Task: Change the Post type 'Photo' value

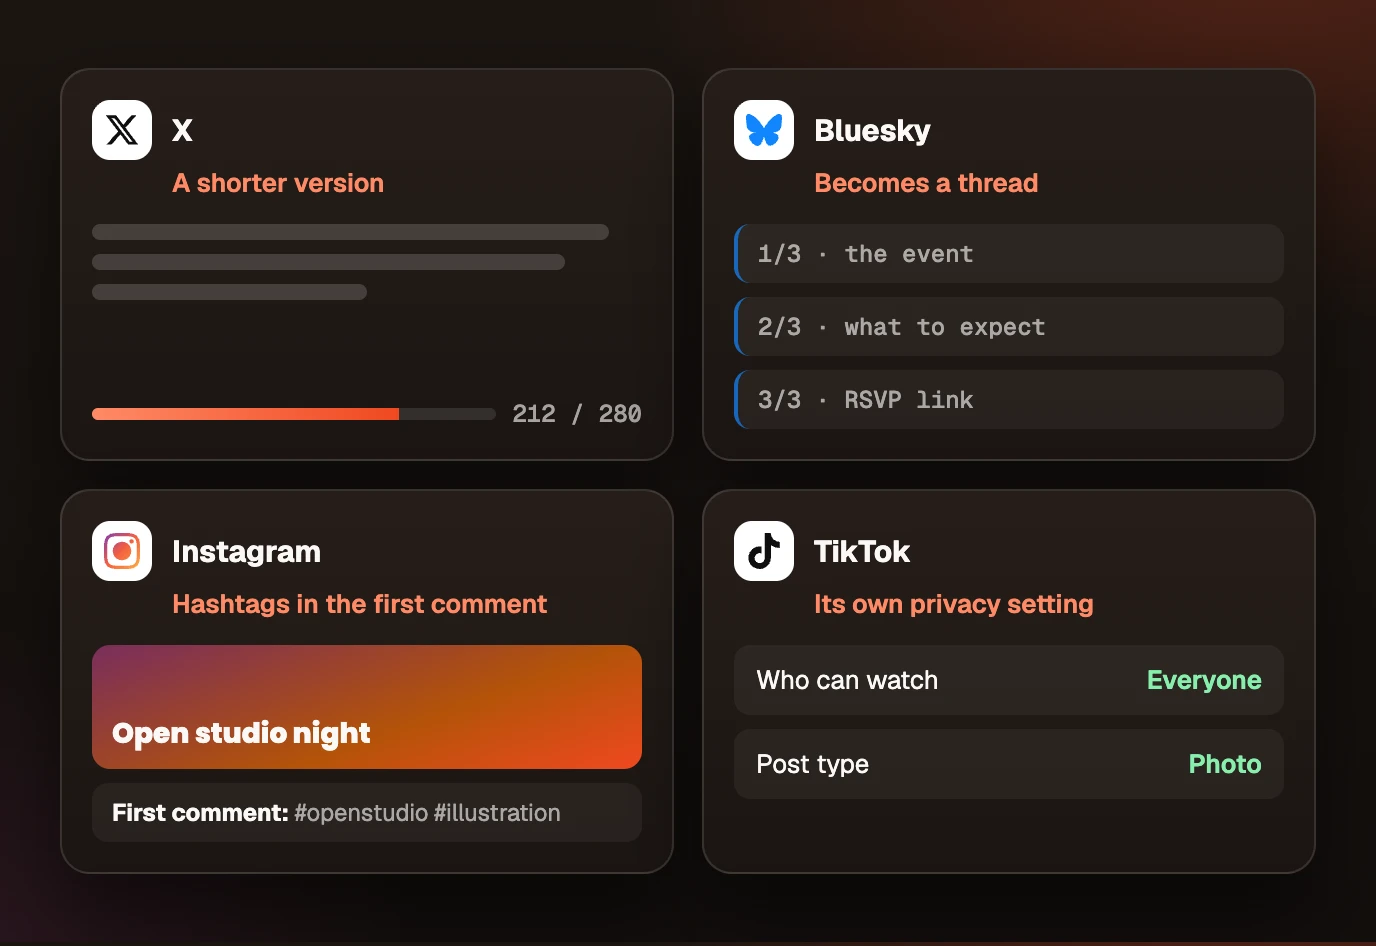Action: pos(1225,764)
